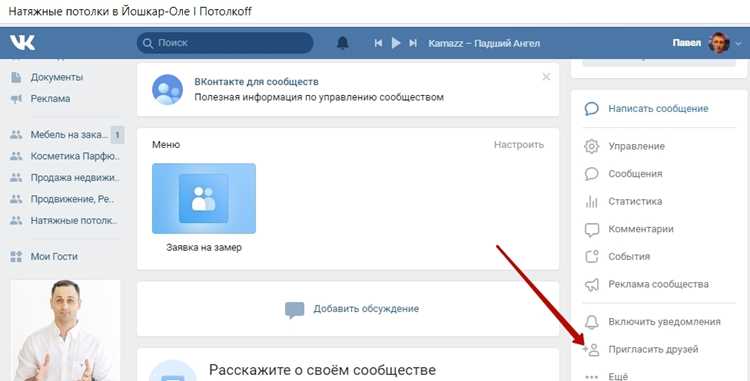Open community Сообщения

point(635,174)
